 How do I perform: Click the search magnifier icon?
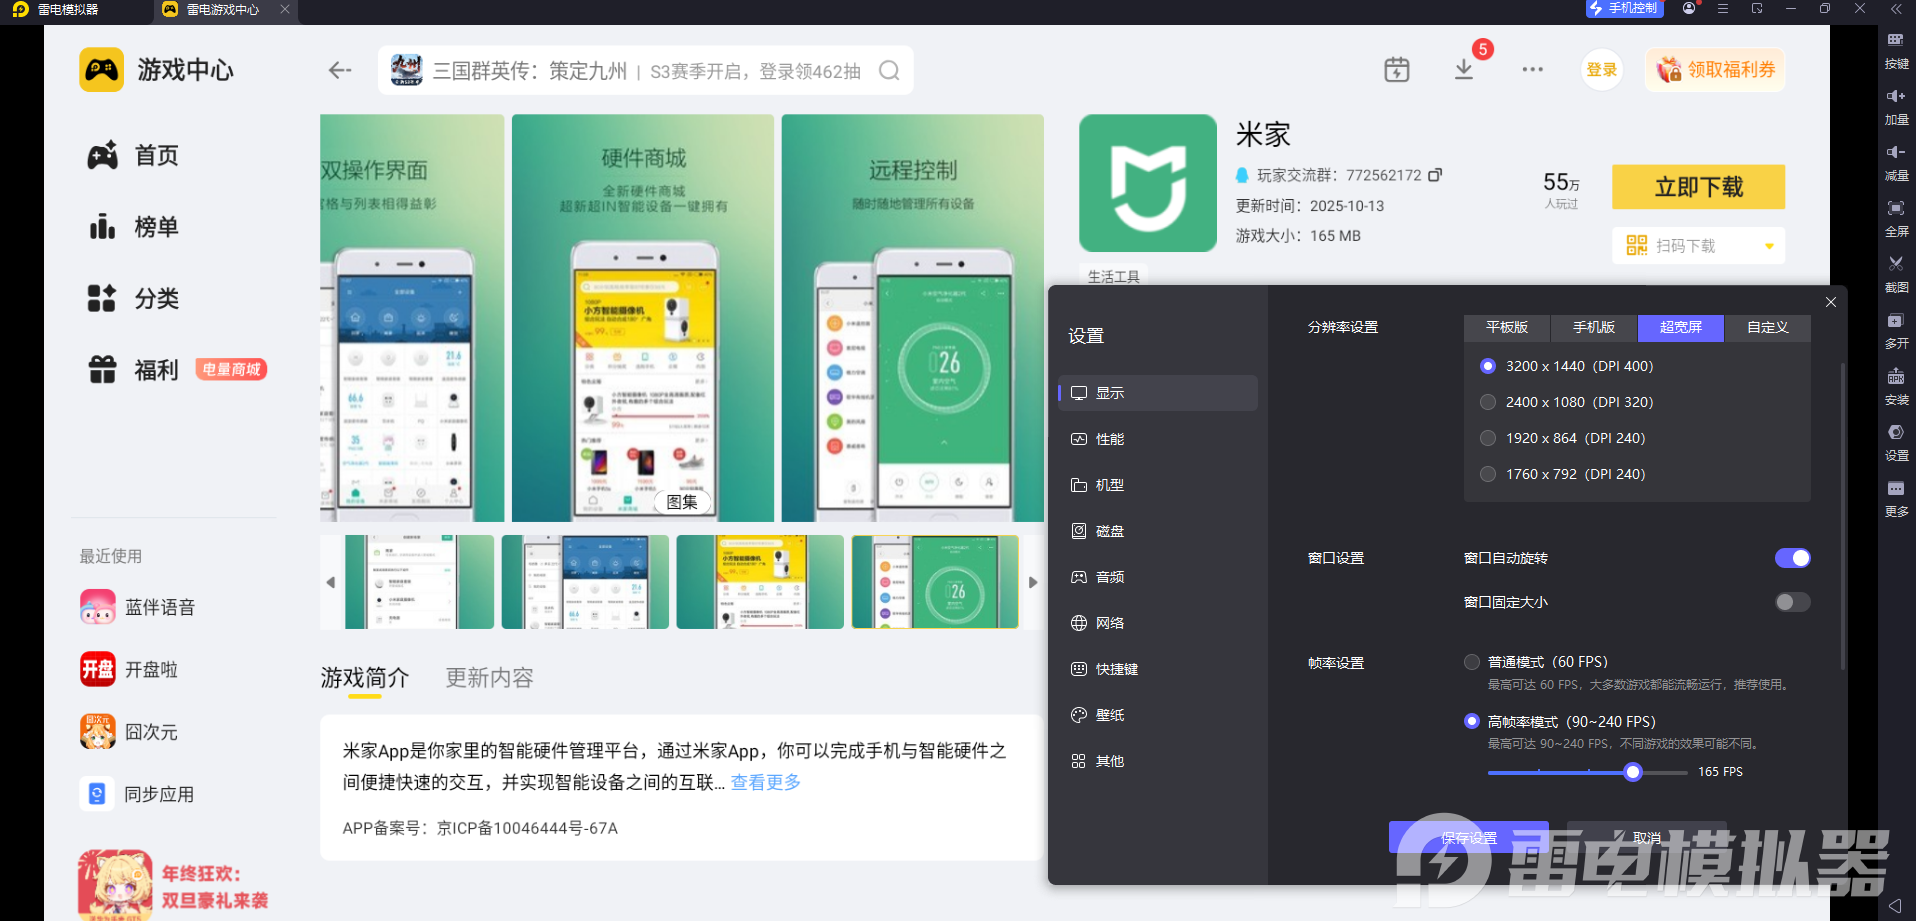(889, 71)
